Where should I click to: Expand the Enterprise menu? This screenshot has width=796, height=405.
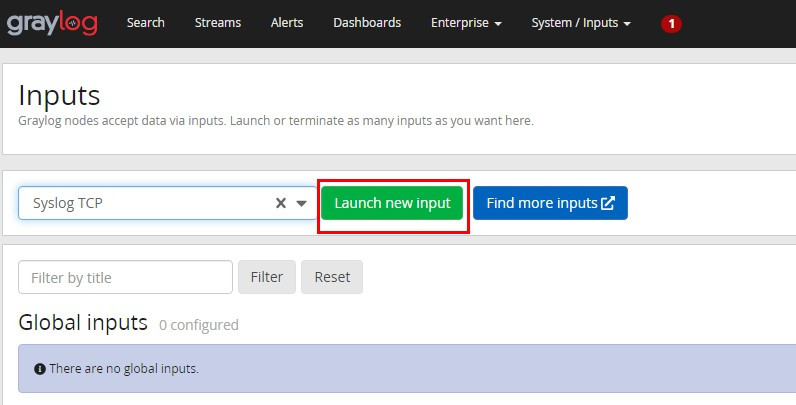click(466, 23)
